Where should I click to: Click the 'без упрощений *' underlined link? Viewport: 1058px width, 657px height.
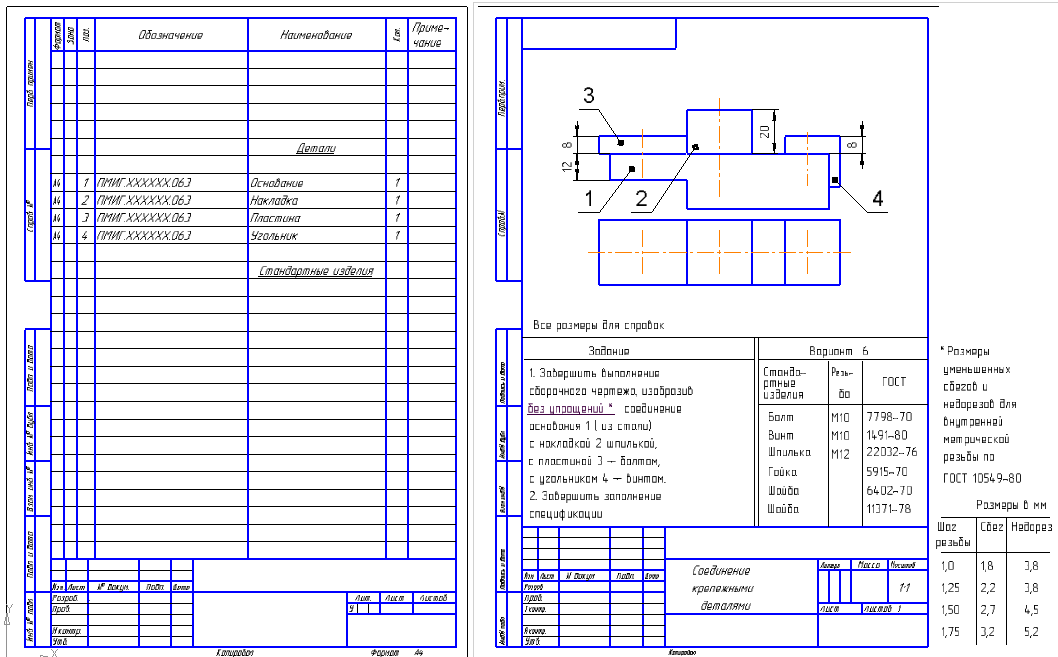pyautogui.click(x=569, y=409)
